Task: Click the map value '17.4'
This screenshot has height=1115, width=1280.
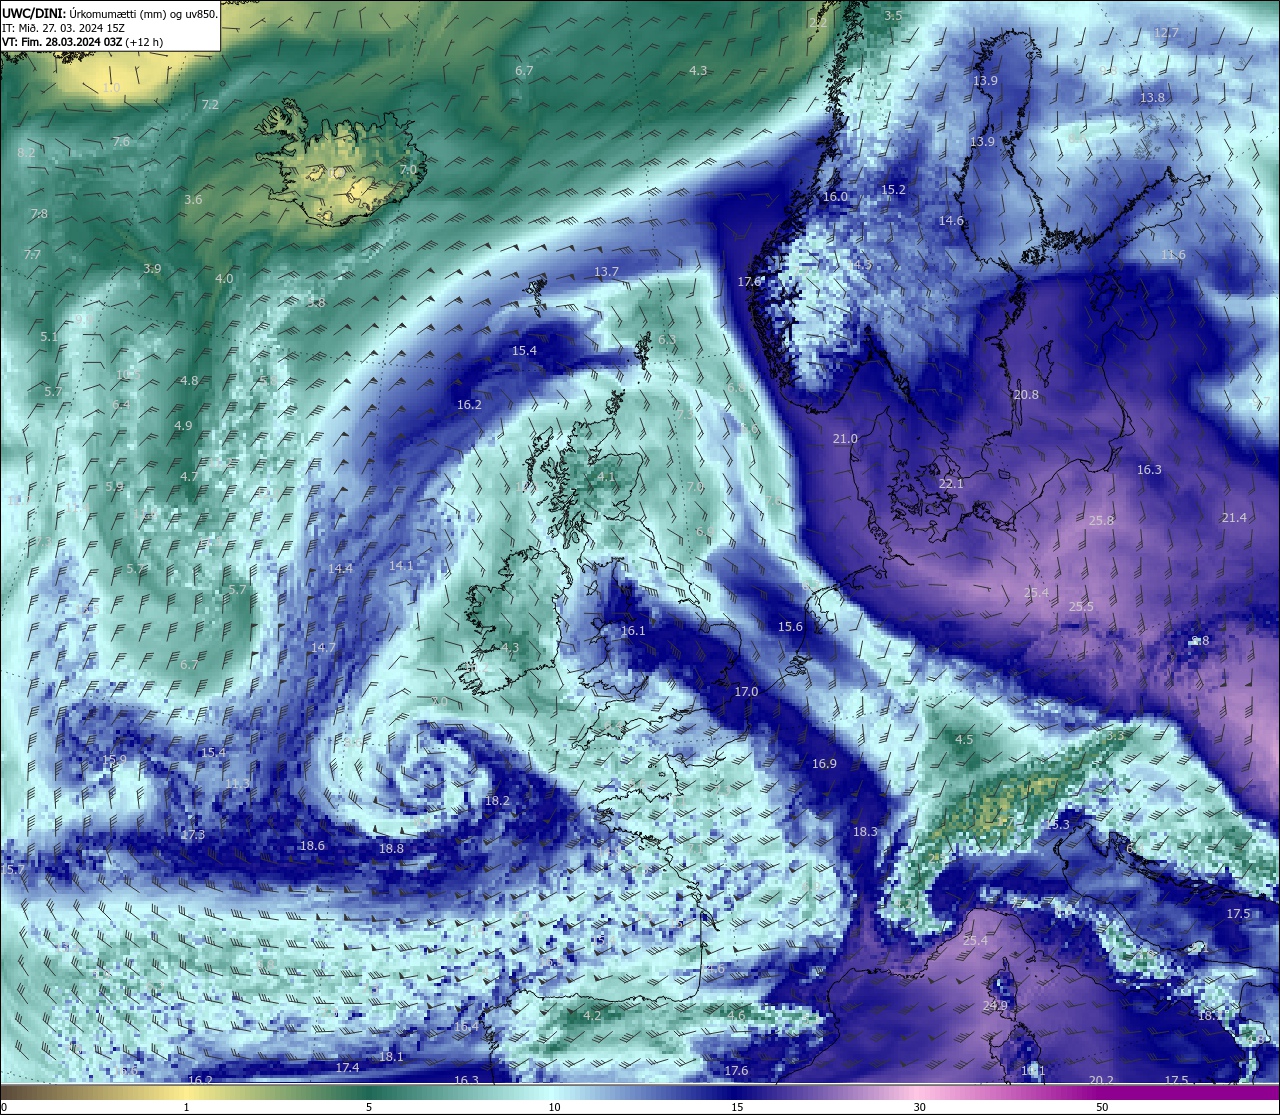Action: click(x=347, y=1067)
